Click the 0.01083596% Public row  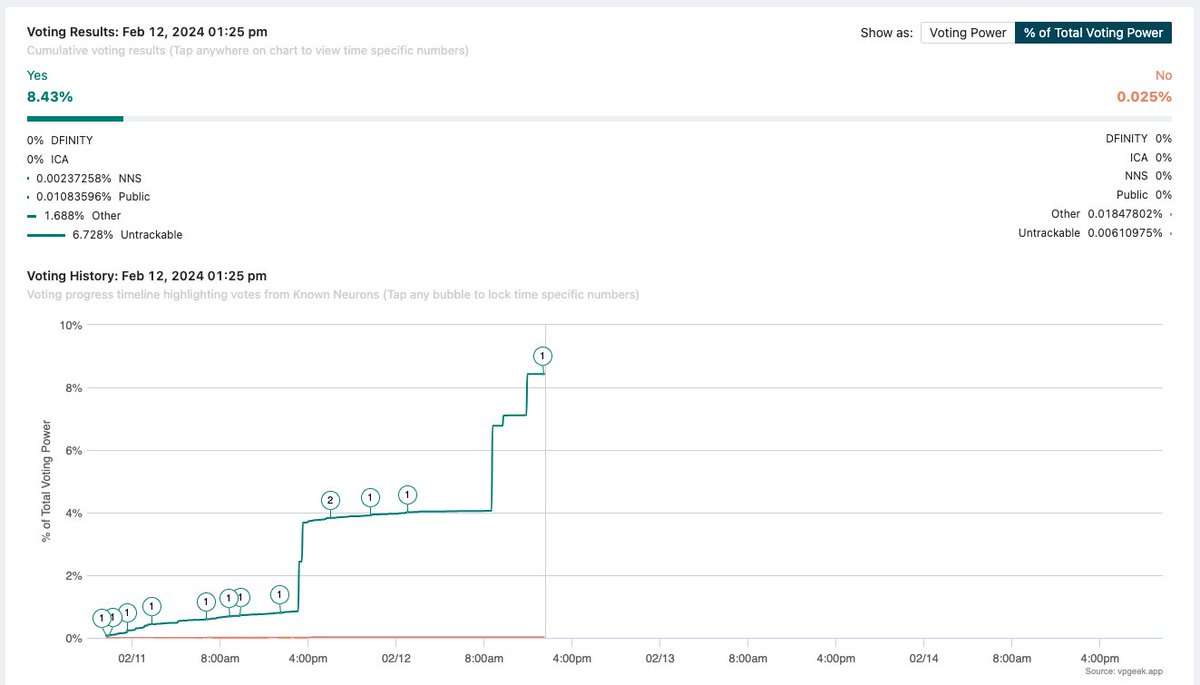pos(89,197)
